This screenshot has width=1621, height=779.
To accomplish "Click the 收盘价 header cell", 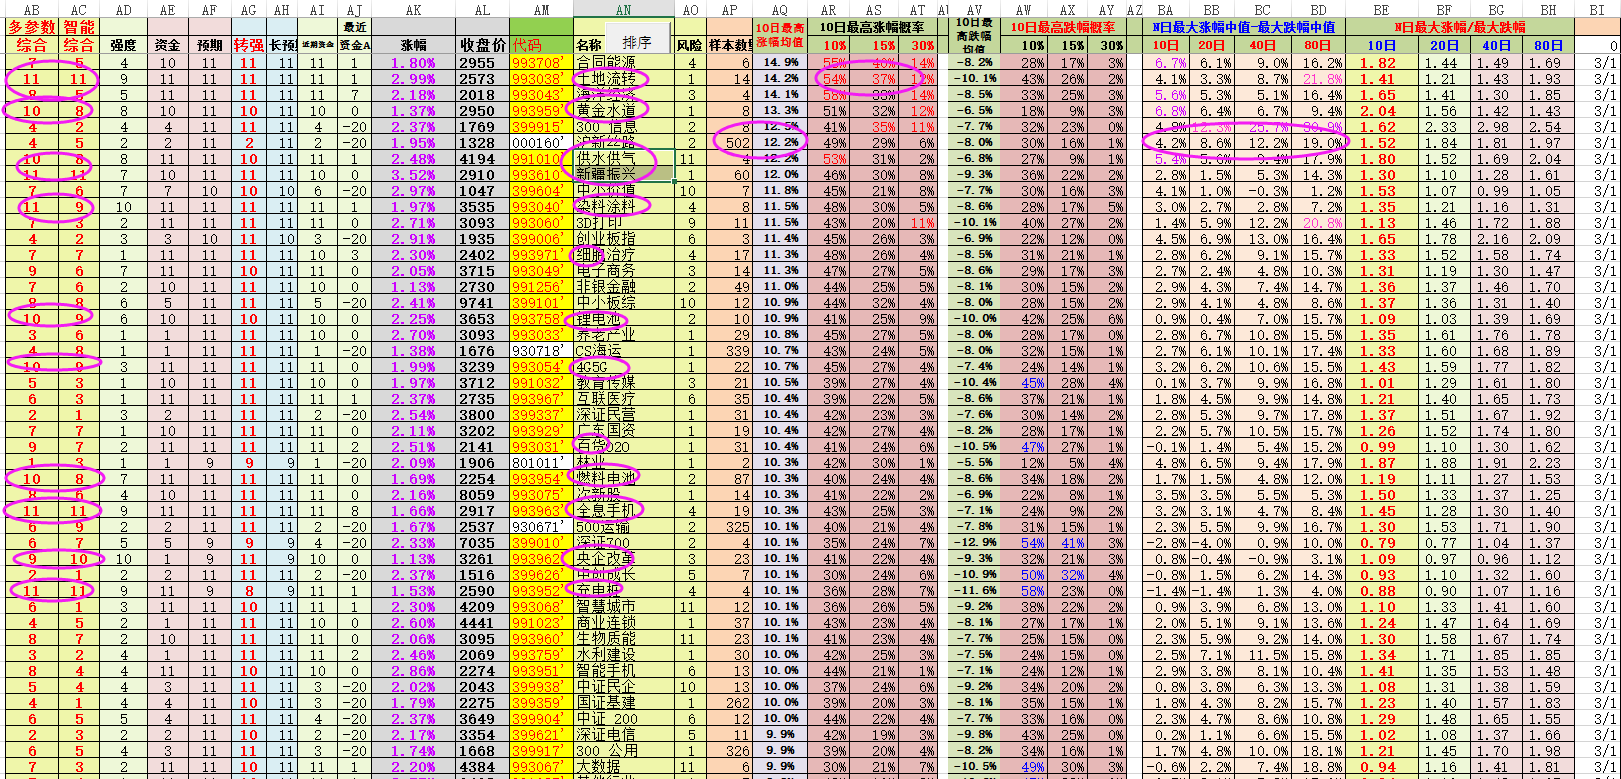I will (483, 45).
